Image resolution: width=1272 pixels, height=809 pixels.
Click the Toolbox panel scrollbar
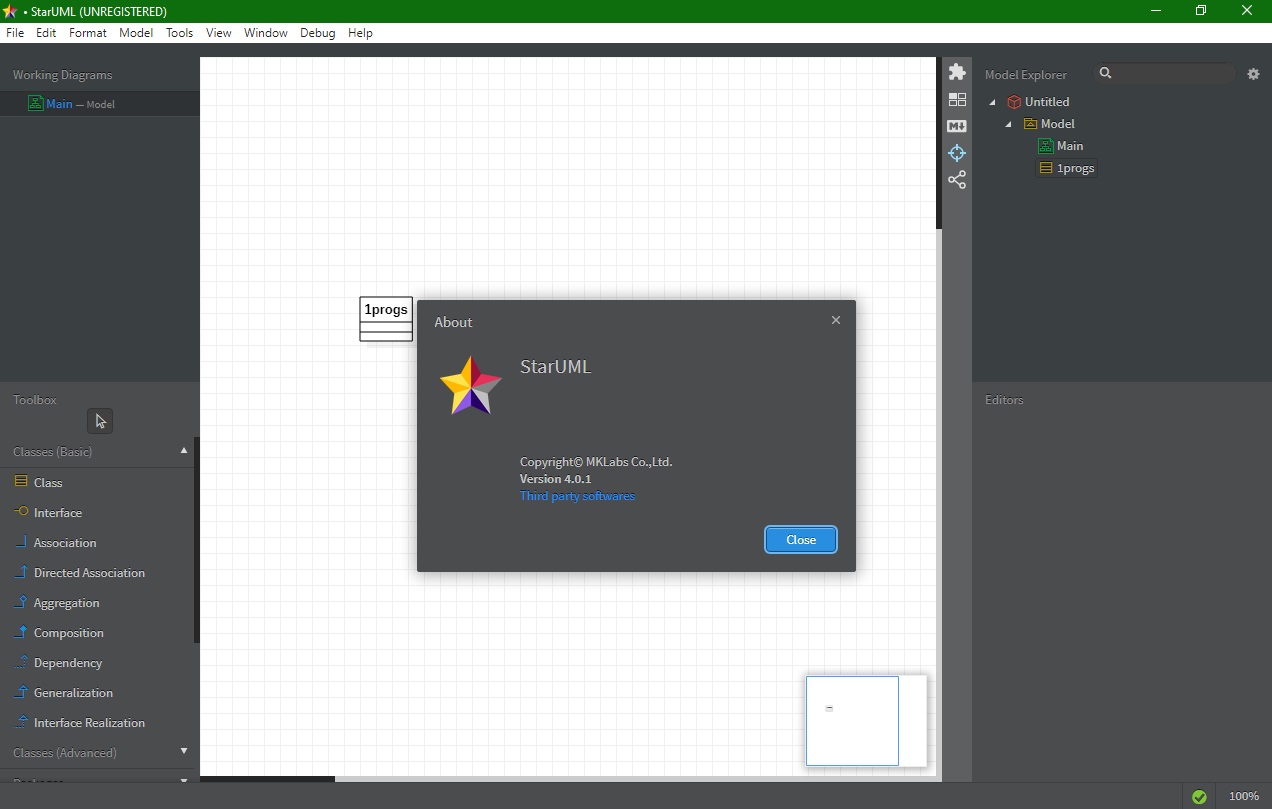tap(197, 540)
